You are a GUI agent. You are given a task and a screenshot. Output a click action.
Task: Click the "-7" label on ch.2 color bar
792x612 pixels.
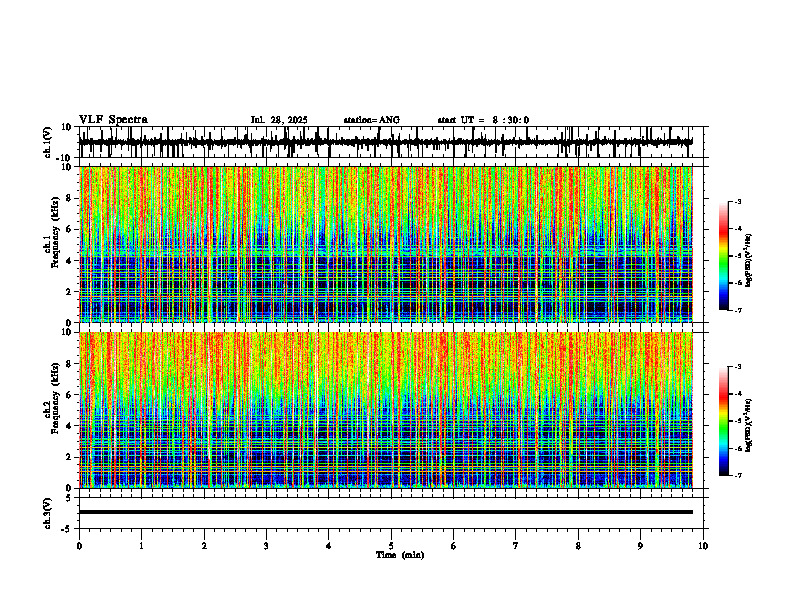pos(738,475)
